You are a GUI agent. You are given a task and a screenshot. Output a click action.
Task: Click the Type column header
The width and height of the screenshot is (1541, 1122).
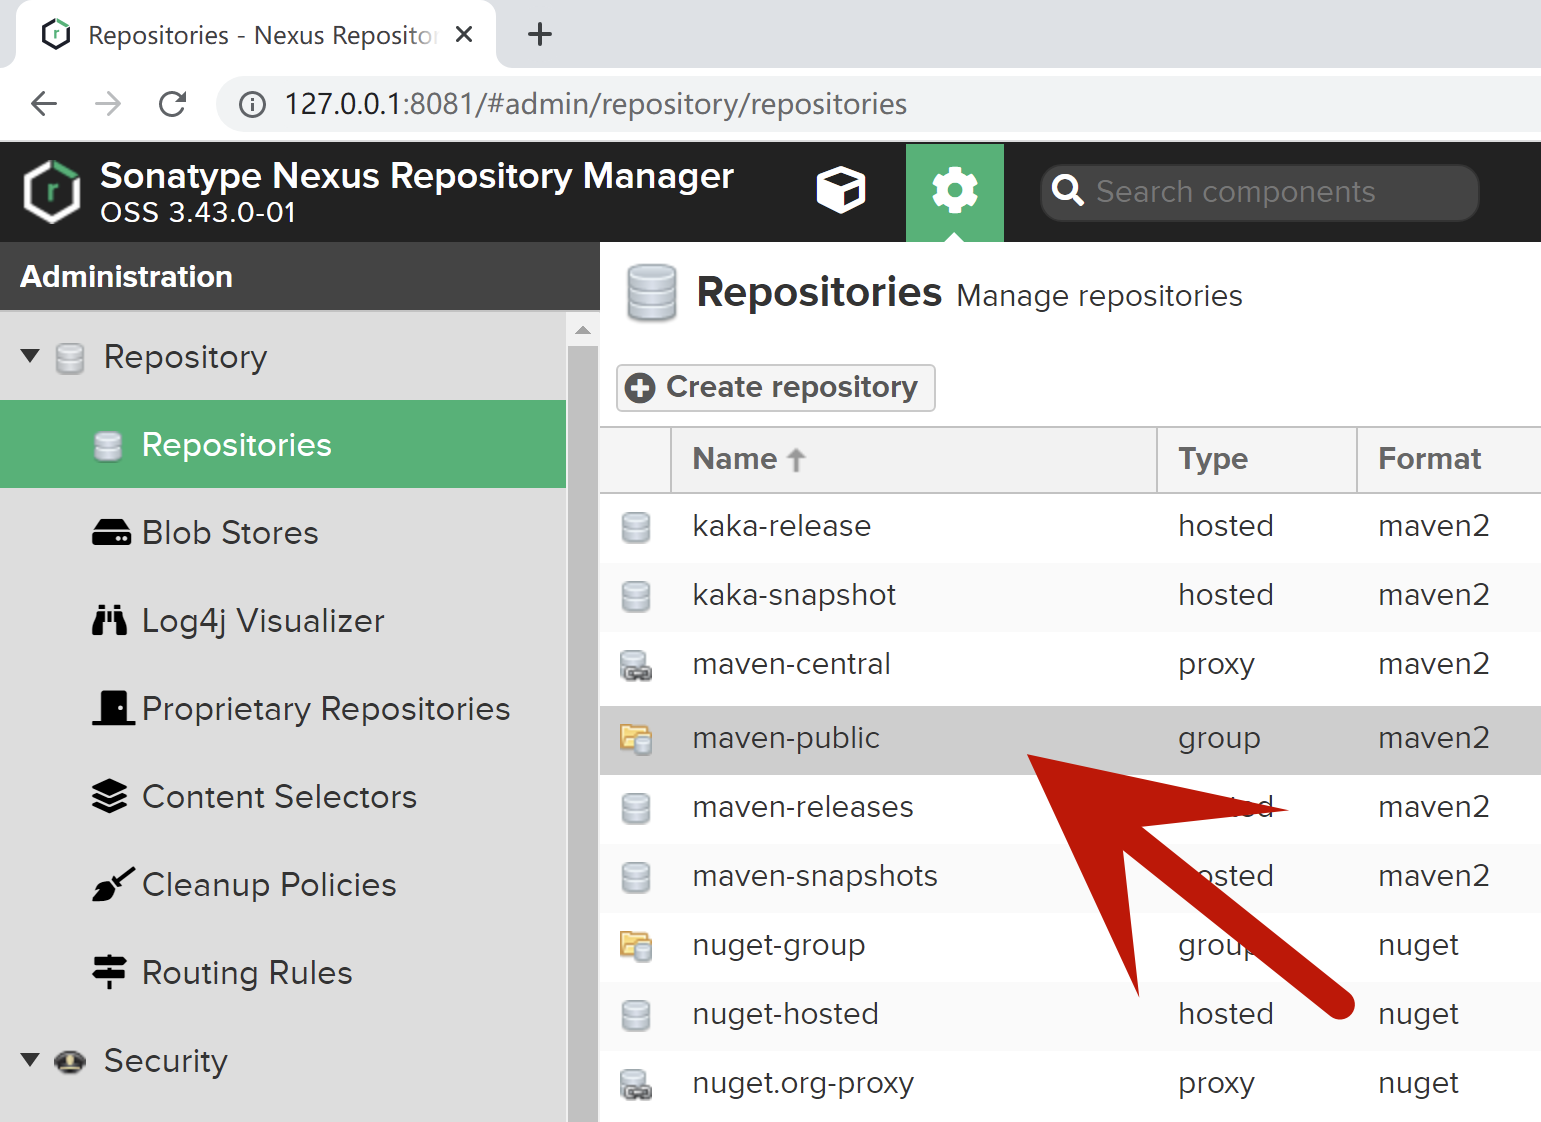coord(1213,459)
